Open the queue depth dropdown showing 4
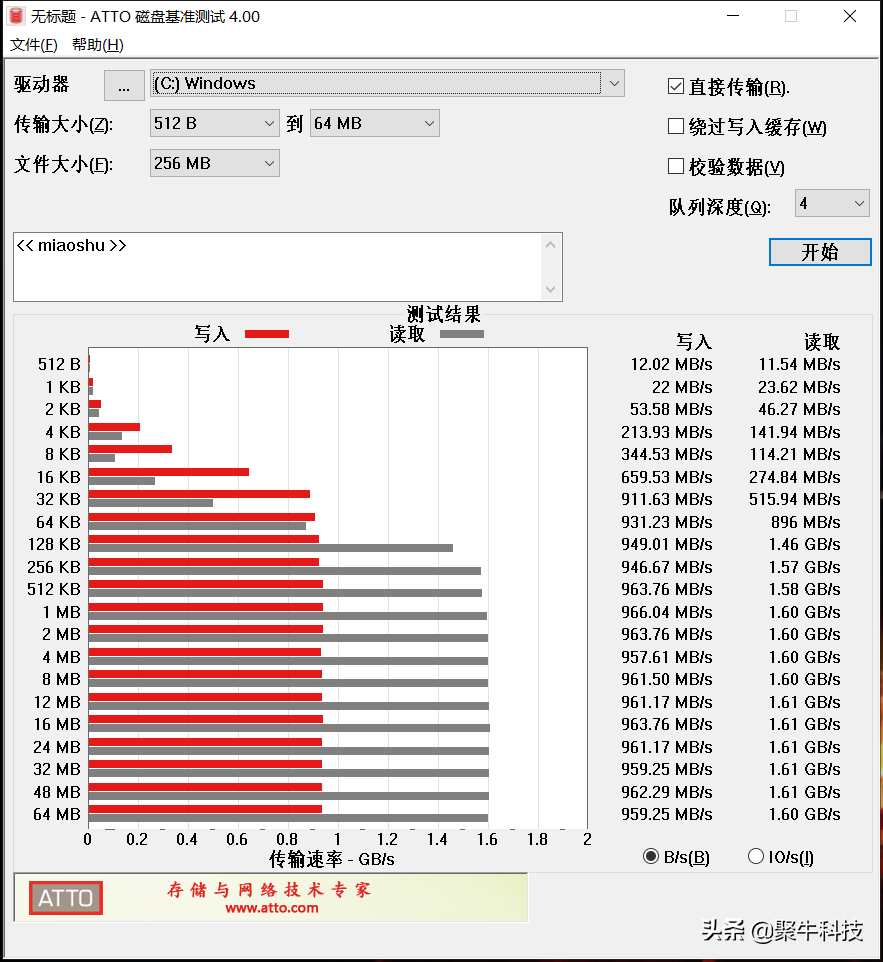Image resolution: width=883 pixels, height=962 pixels. coord(832,203)
